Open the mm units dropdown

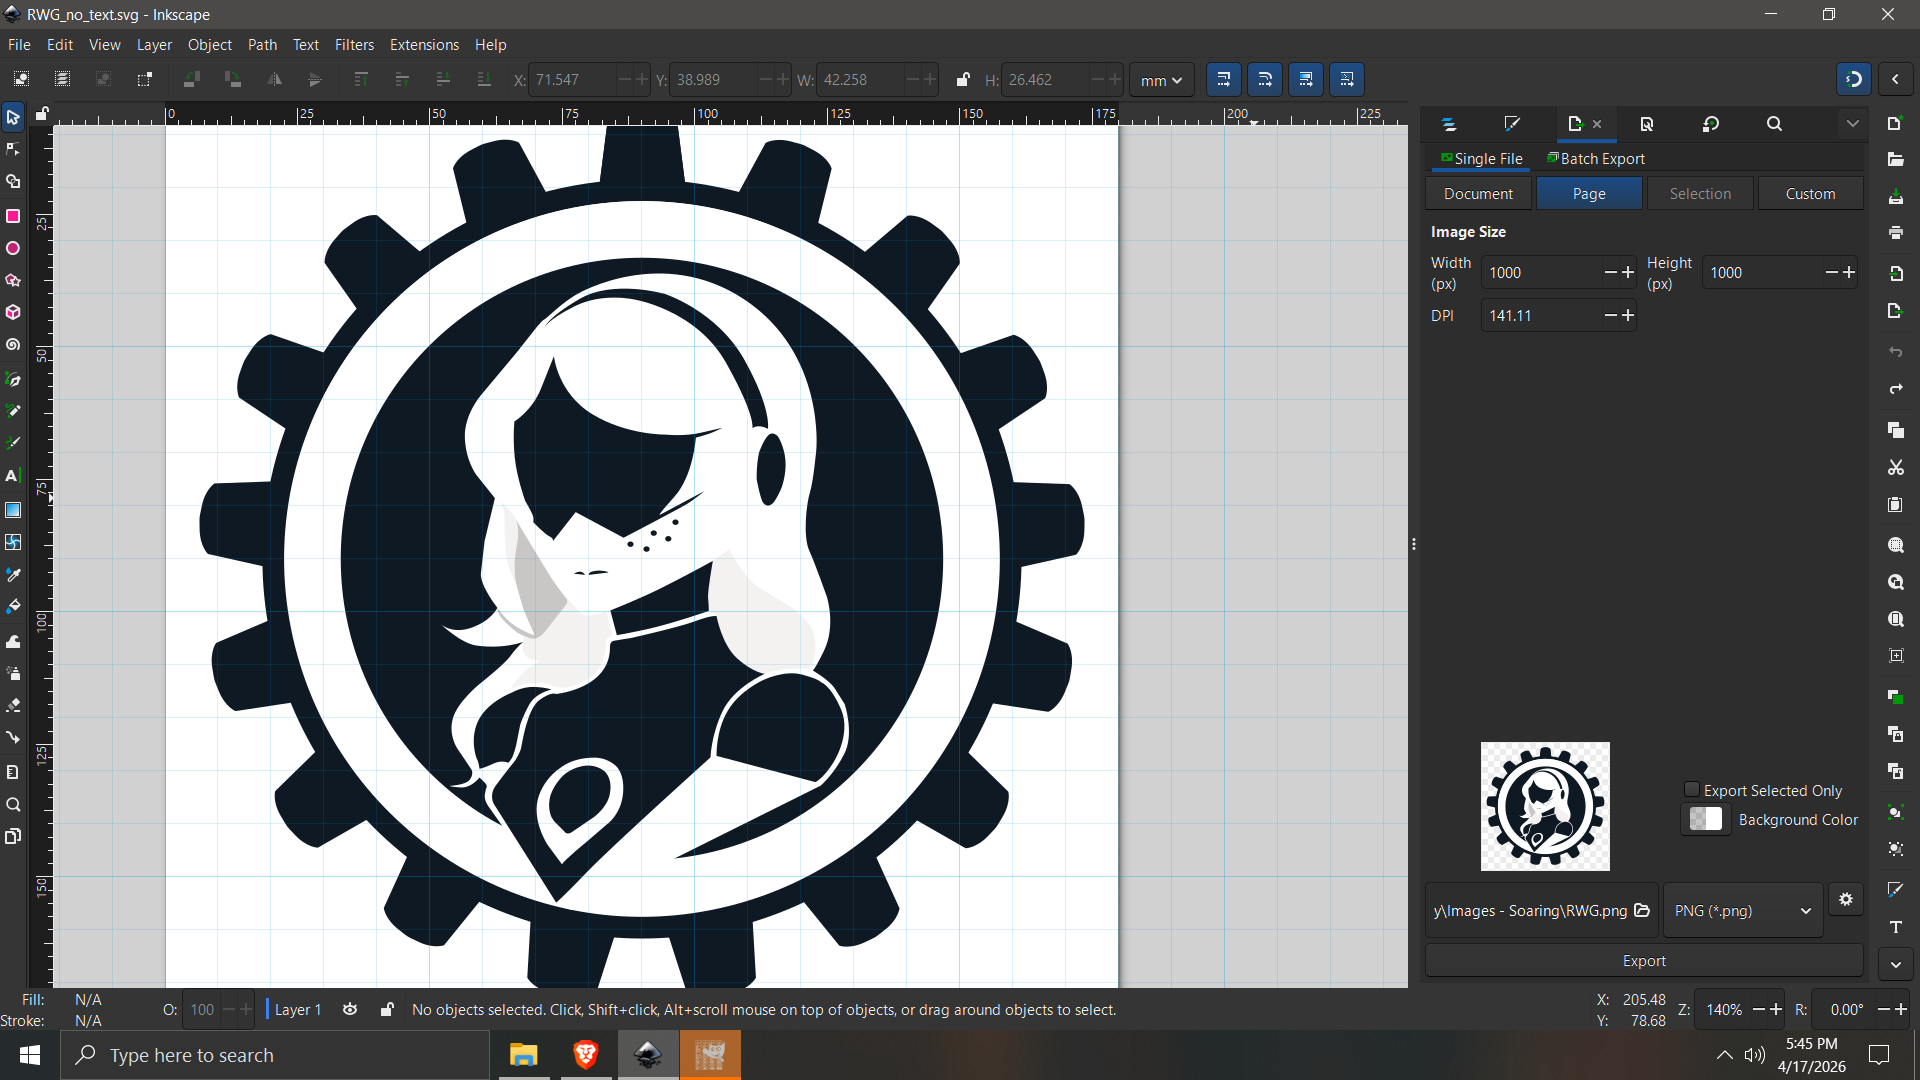pyautogui.click(x=1161, y=80)
